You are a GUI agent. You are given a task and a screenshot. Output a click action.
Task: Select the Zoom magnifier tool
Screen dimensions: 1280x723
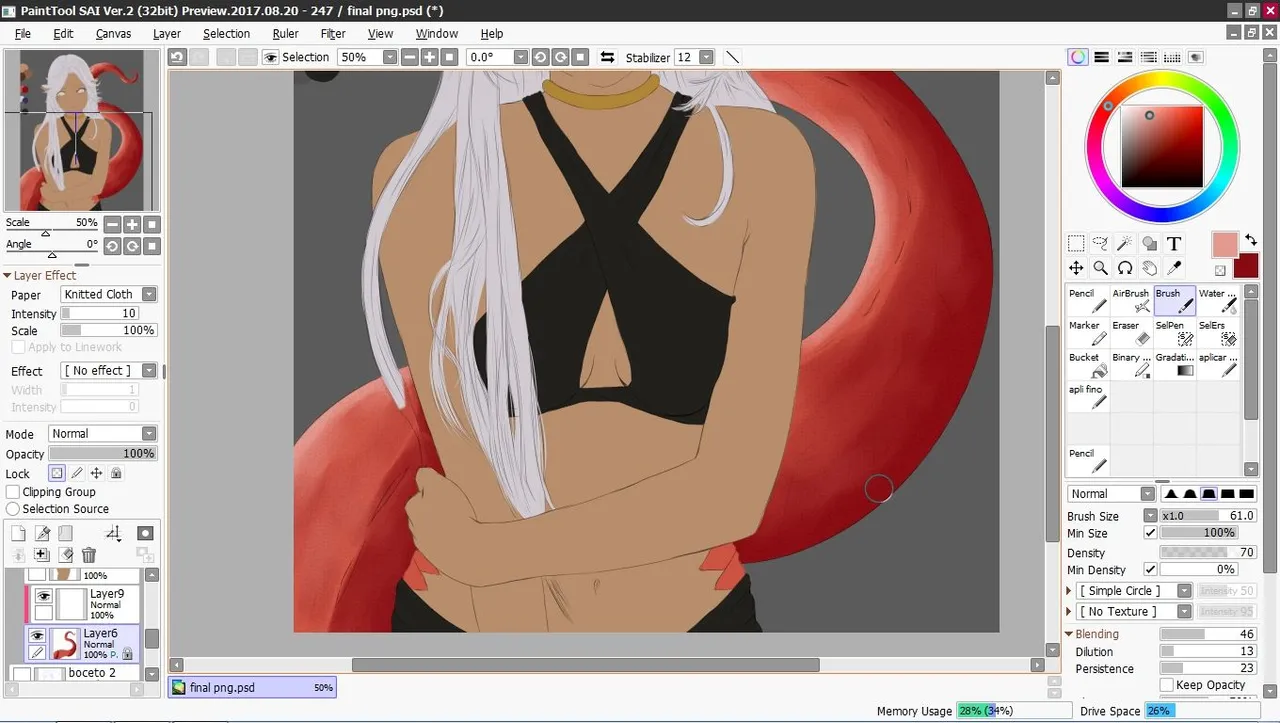[x=1100, y=268]
